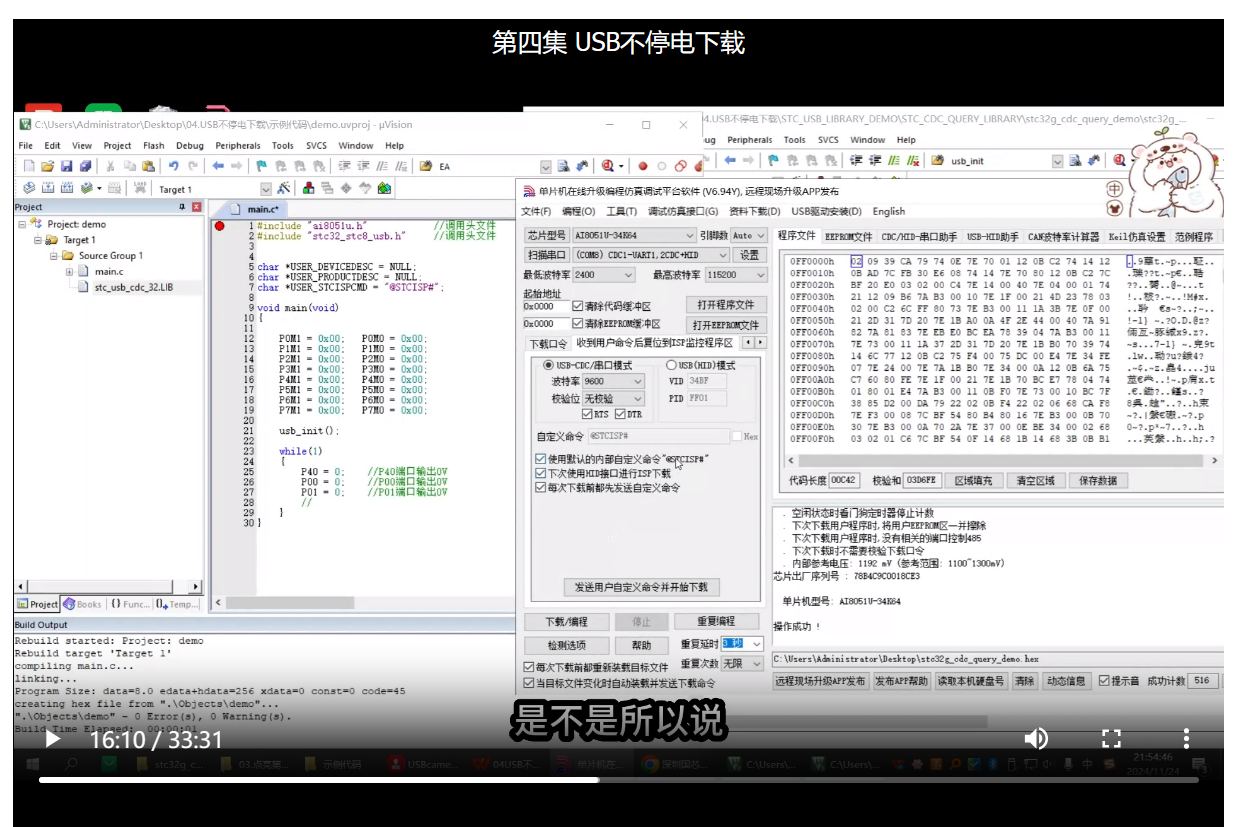Image resolution: width=1236 pixels, height=827 pixels.
Task: Click Manage Project Items colored blocks icon
Action: [309, 188]
